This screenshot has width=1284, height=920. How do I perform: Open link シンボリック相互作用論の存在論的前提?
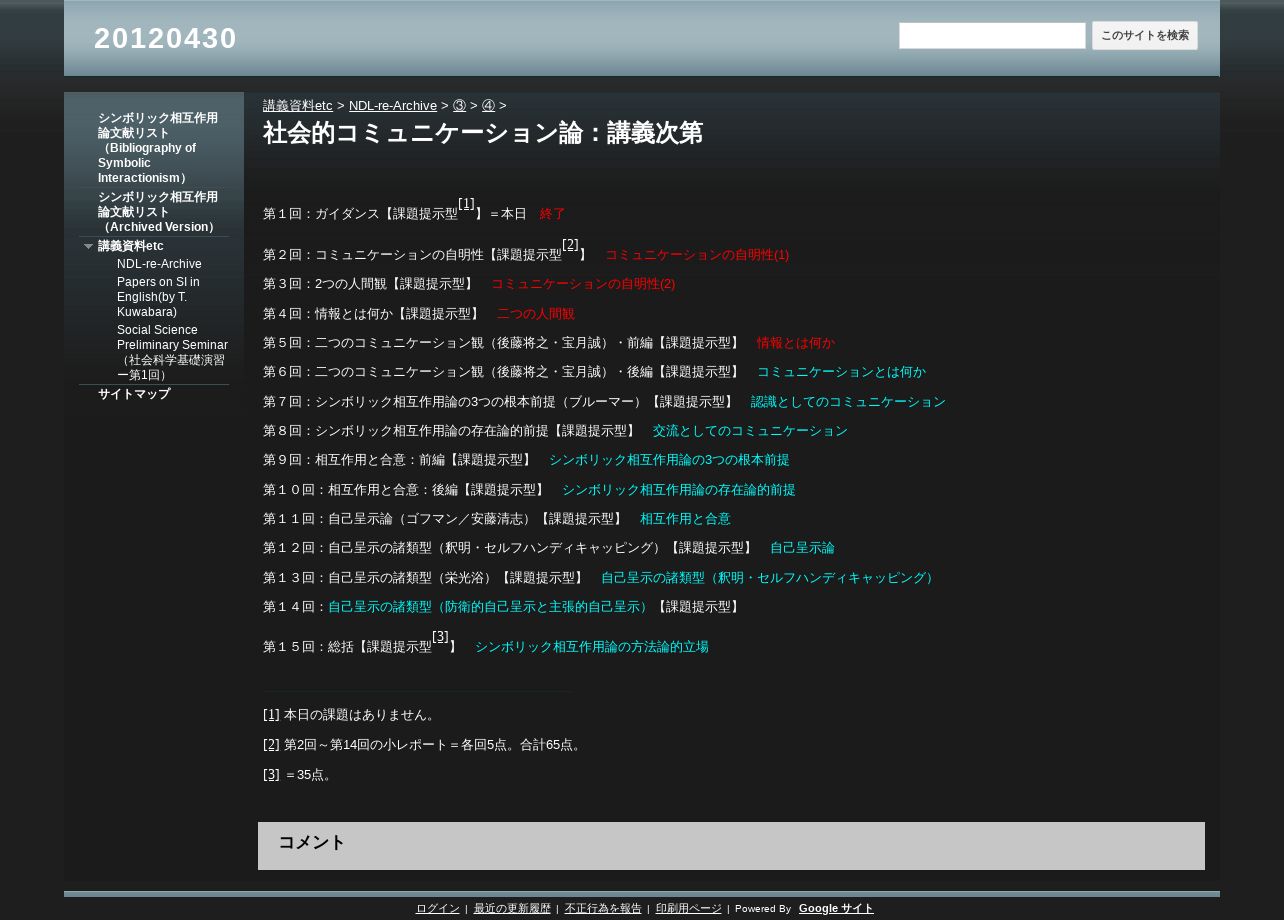tap(679, 490)
